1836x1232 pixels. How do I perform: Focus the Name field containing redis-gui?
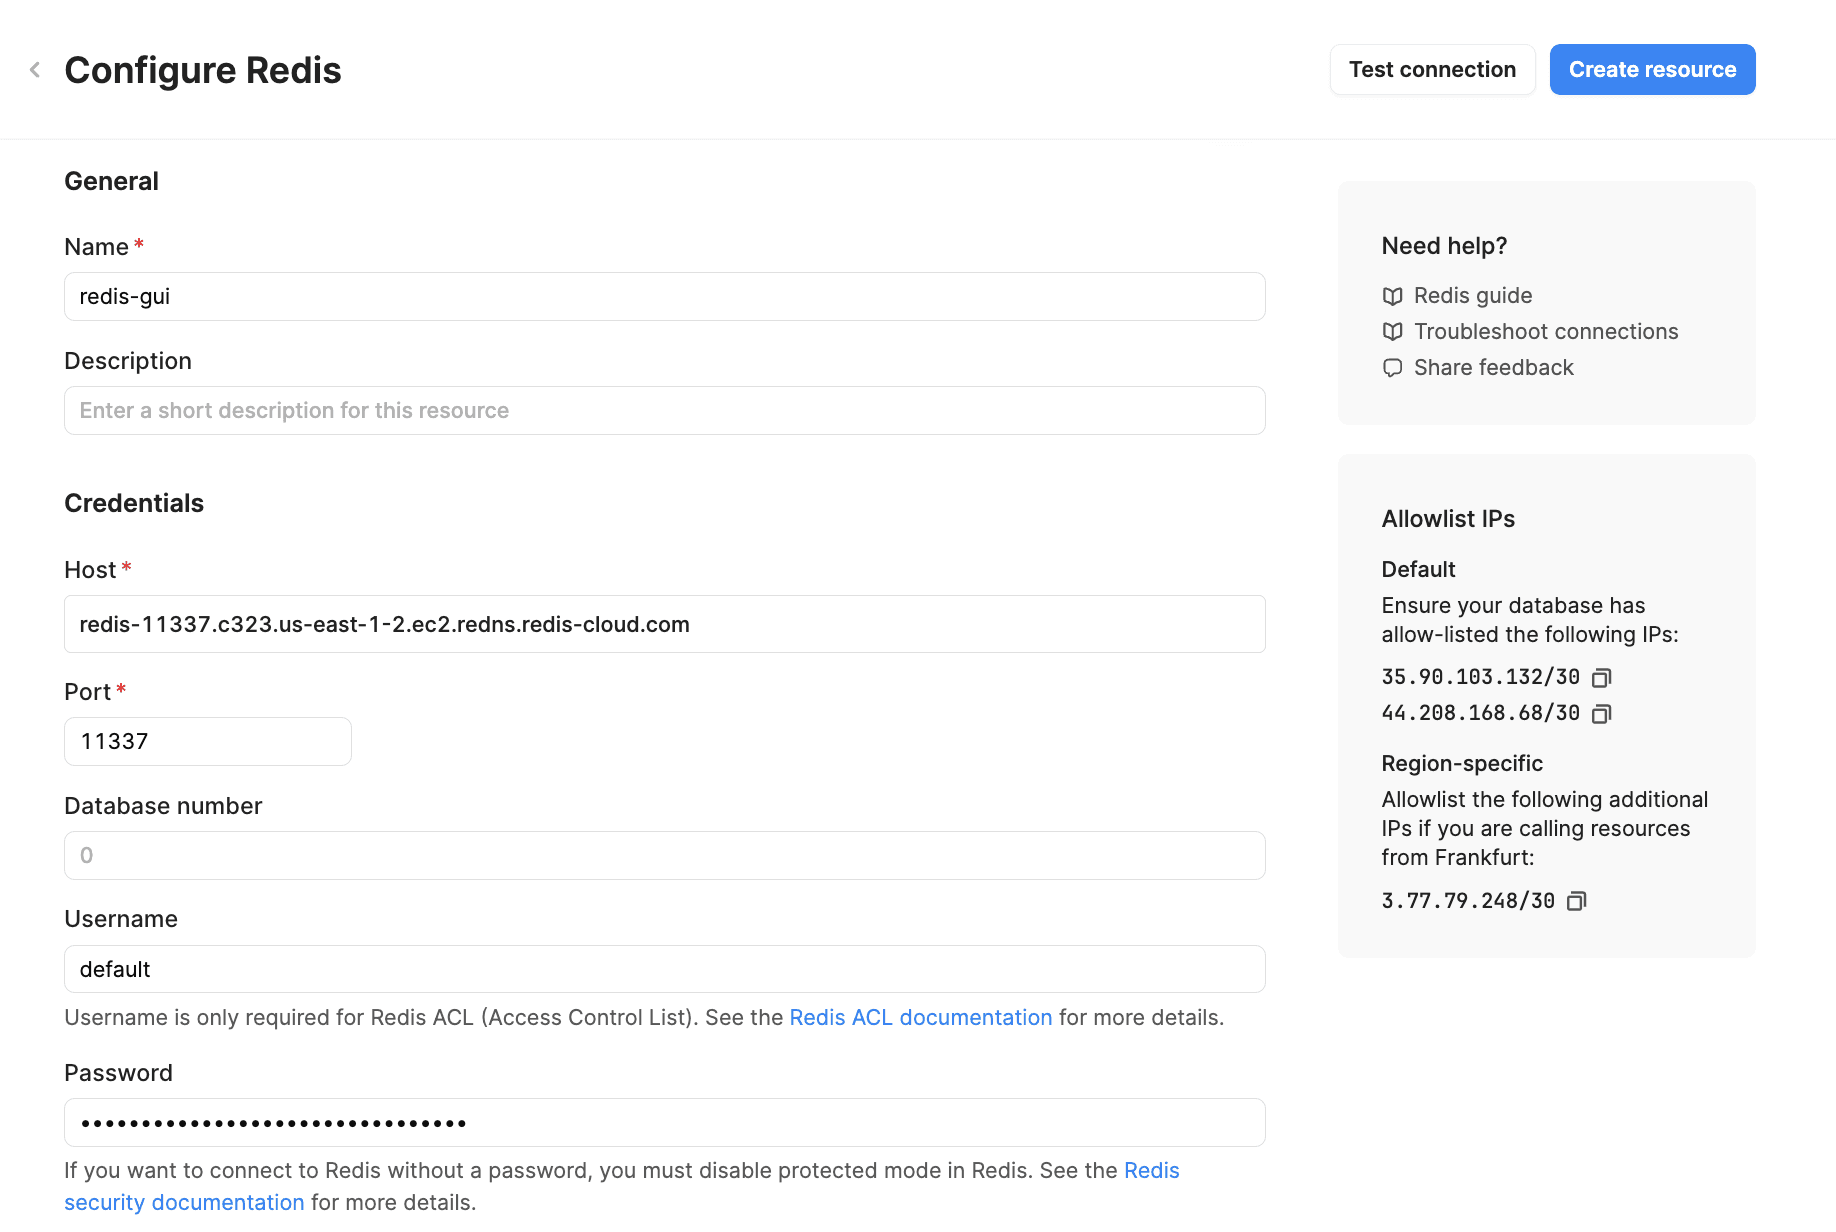[664, 297]
